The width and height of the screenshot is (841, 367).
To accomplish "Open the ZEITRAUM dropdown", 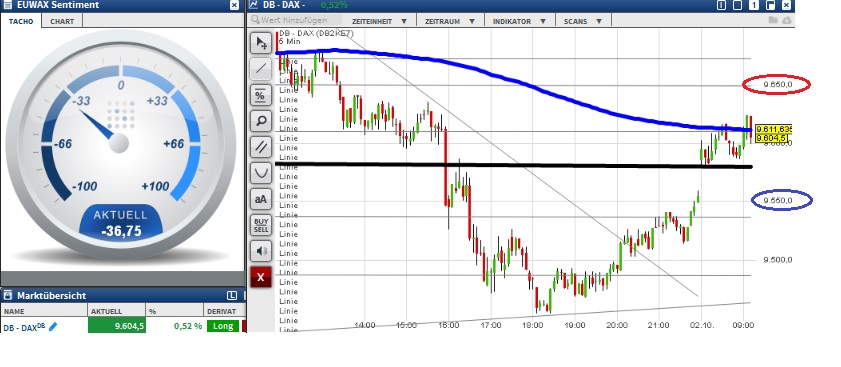I will (x=449, y=21).
